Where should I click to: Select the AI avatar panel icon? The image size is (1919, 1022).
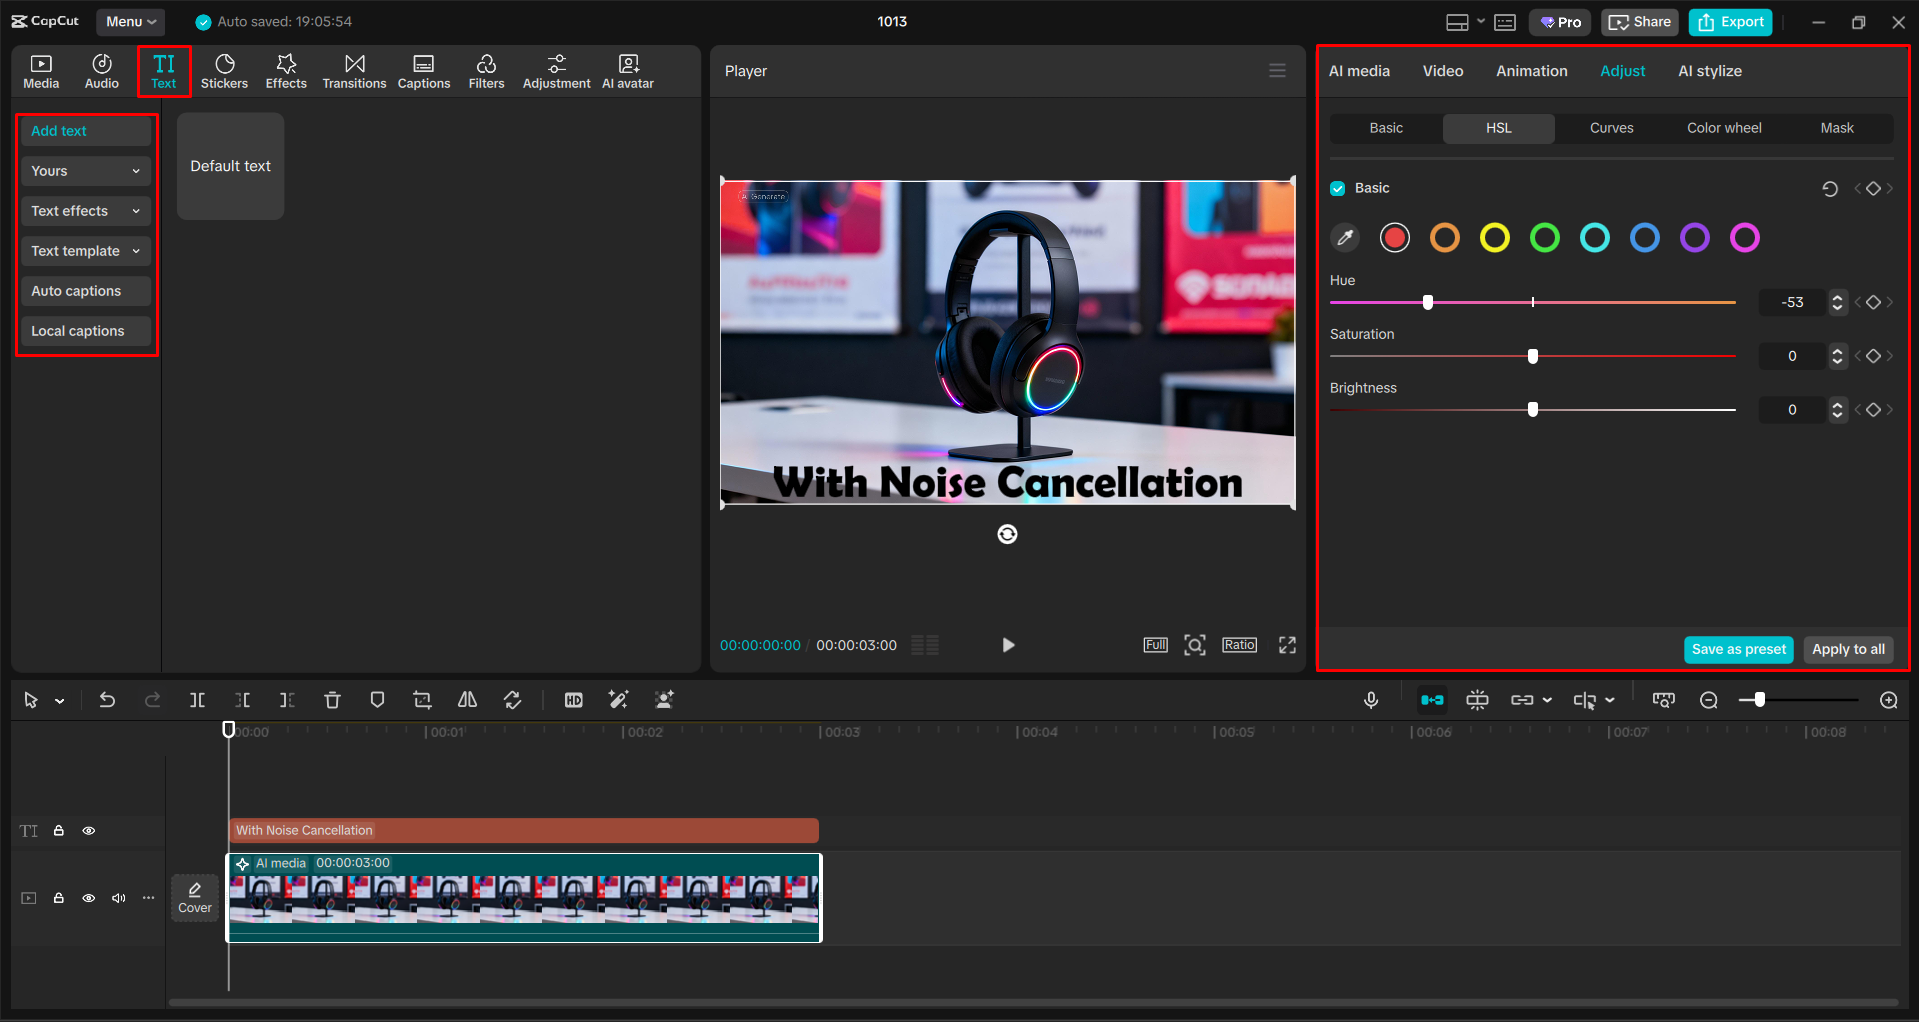coord(627,70)
